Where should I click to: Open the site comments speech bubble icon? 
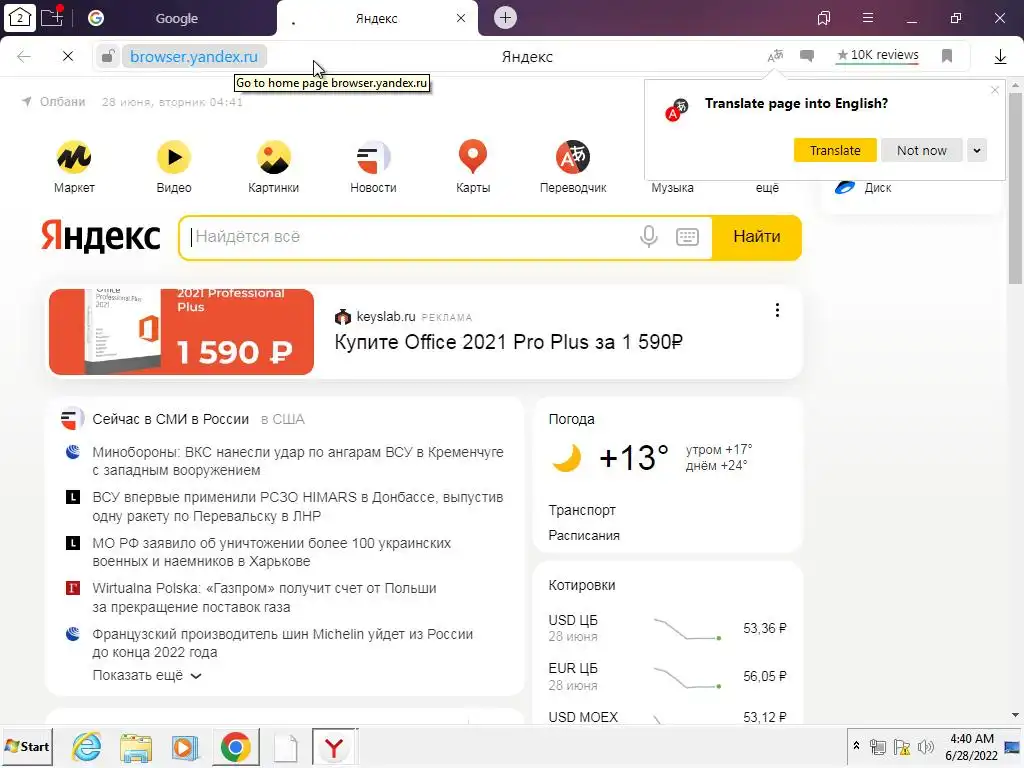807,56
